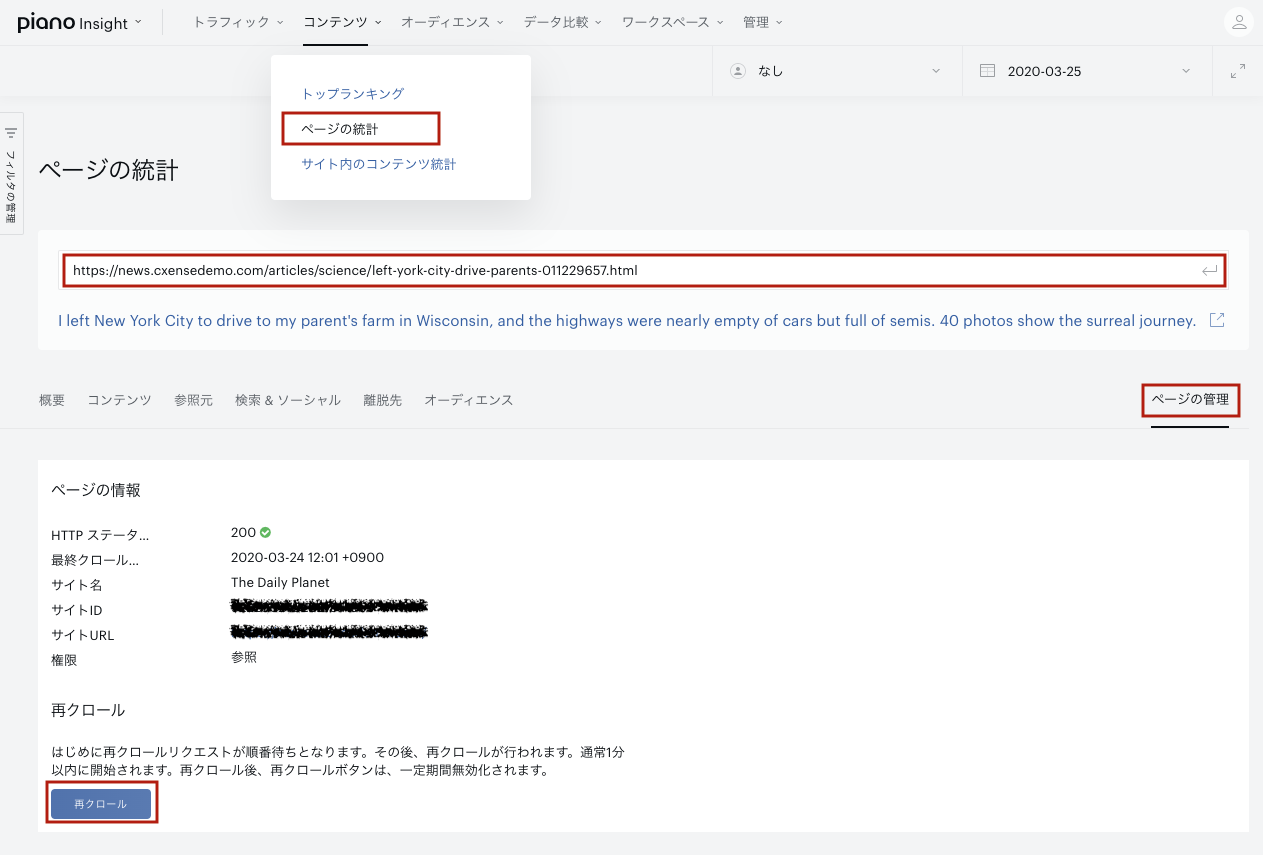This screenshot has width=1263, height=855.
Task: Open the フィルタの管理 side panel
Action: (12, 173)
